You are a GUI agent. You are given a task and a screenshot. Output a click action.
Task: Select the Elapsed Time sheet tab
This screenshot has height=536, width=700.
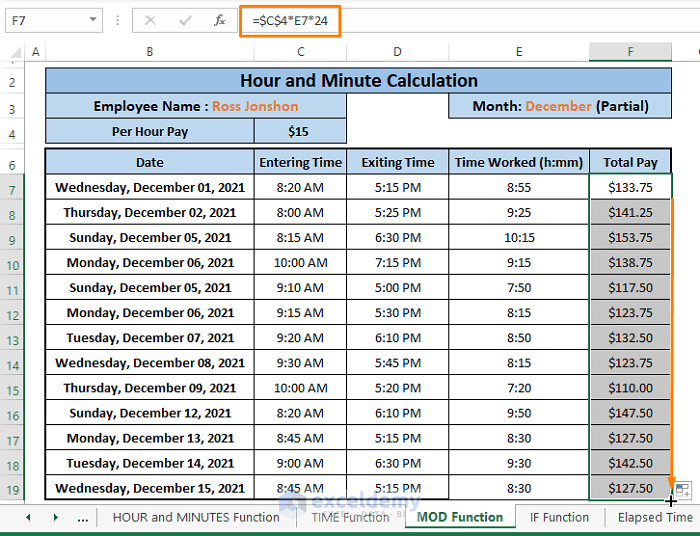tap(655, 517)
